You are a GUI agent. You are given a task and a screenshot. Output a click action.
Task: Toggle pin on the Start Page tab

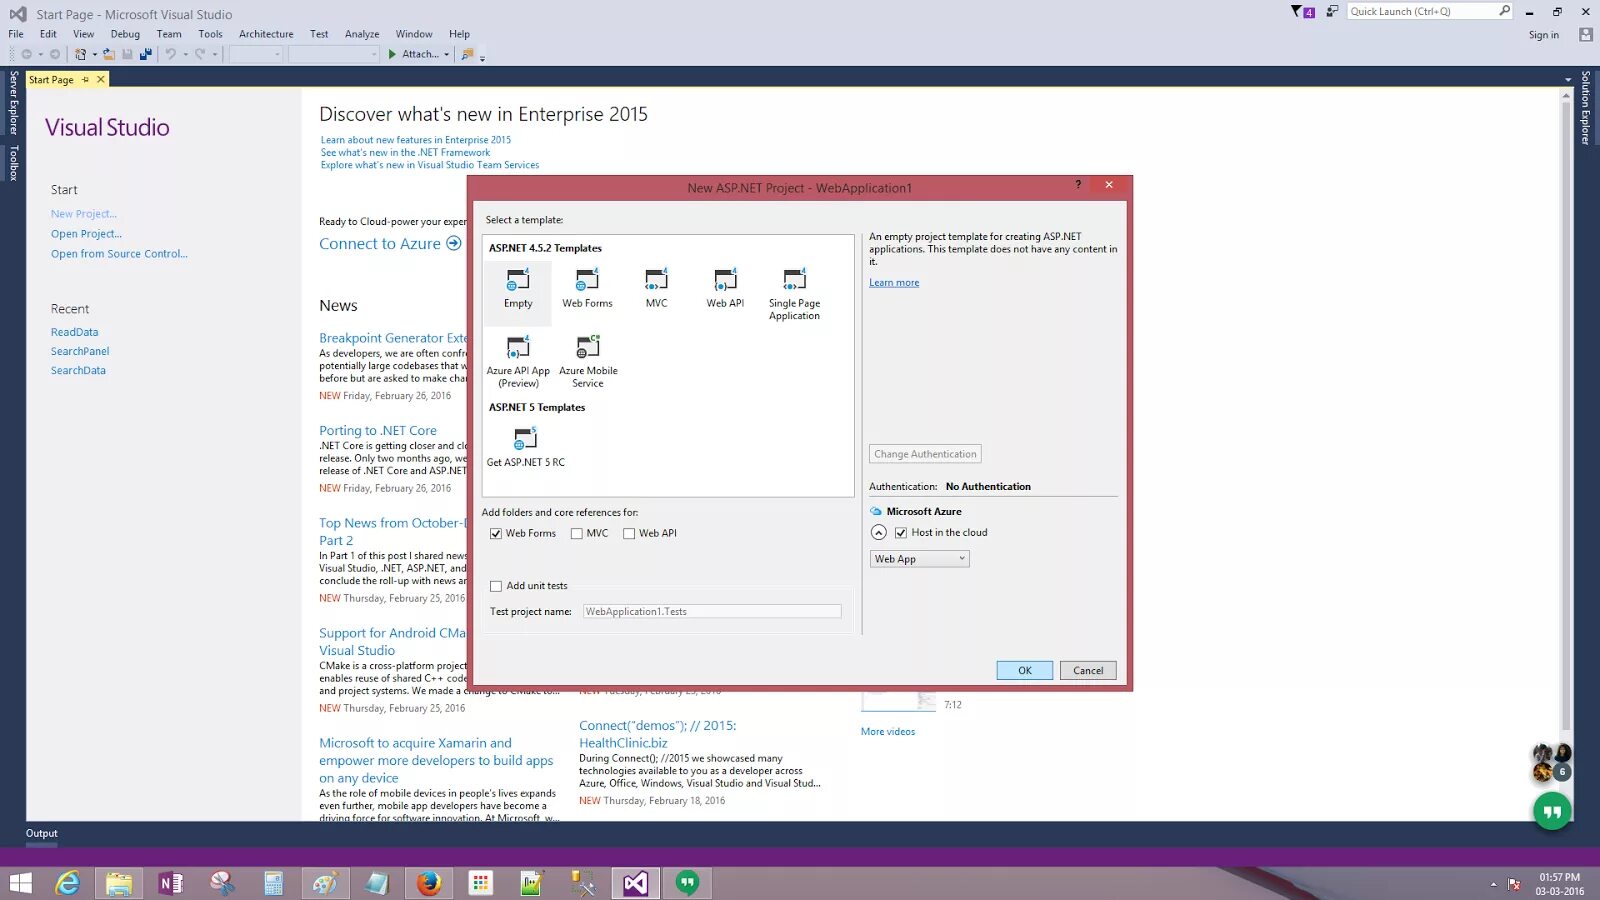point(85,79)
